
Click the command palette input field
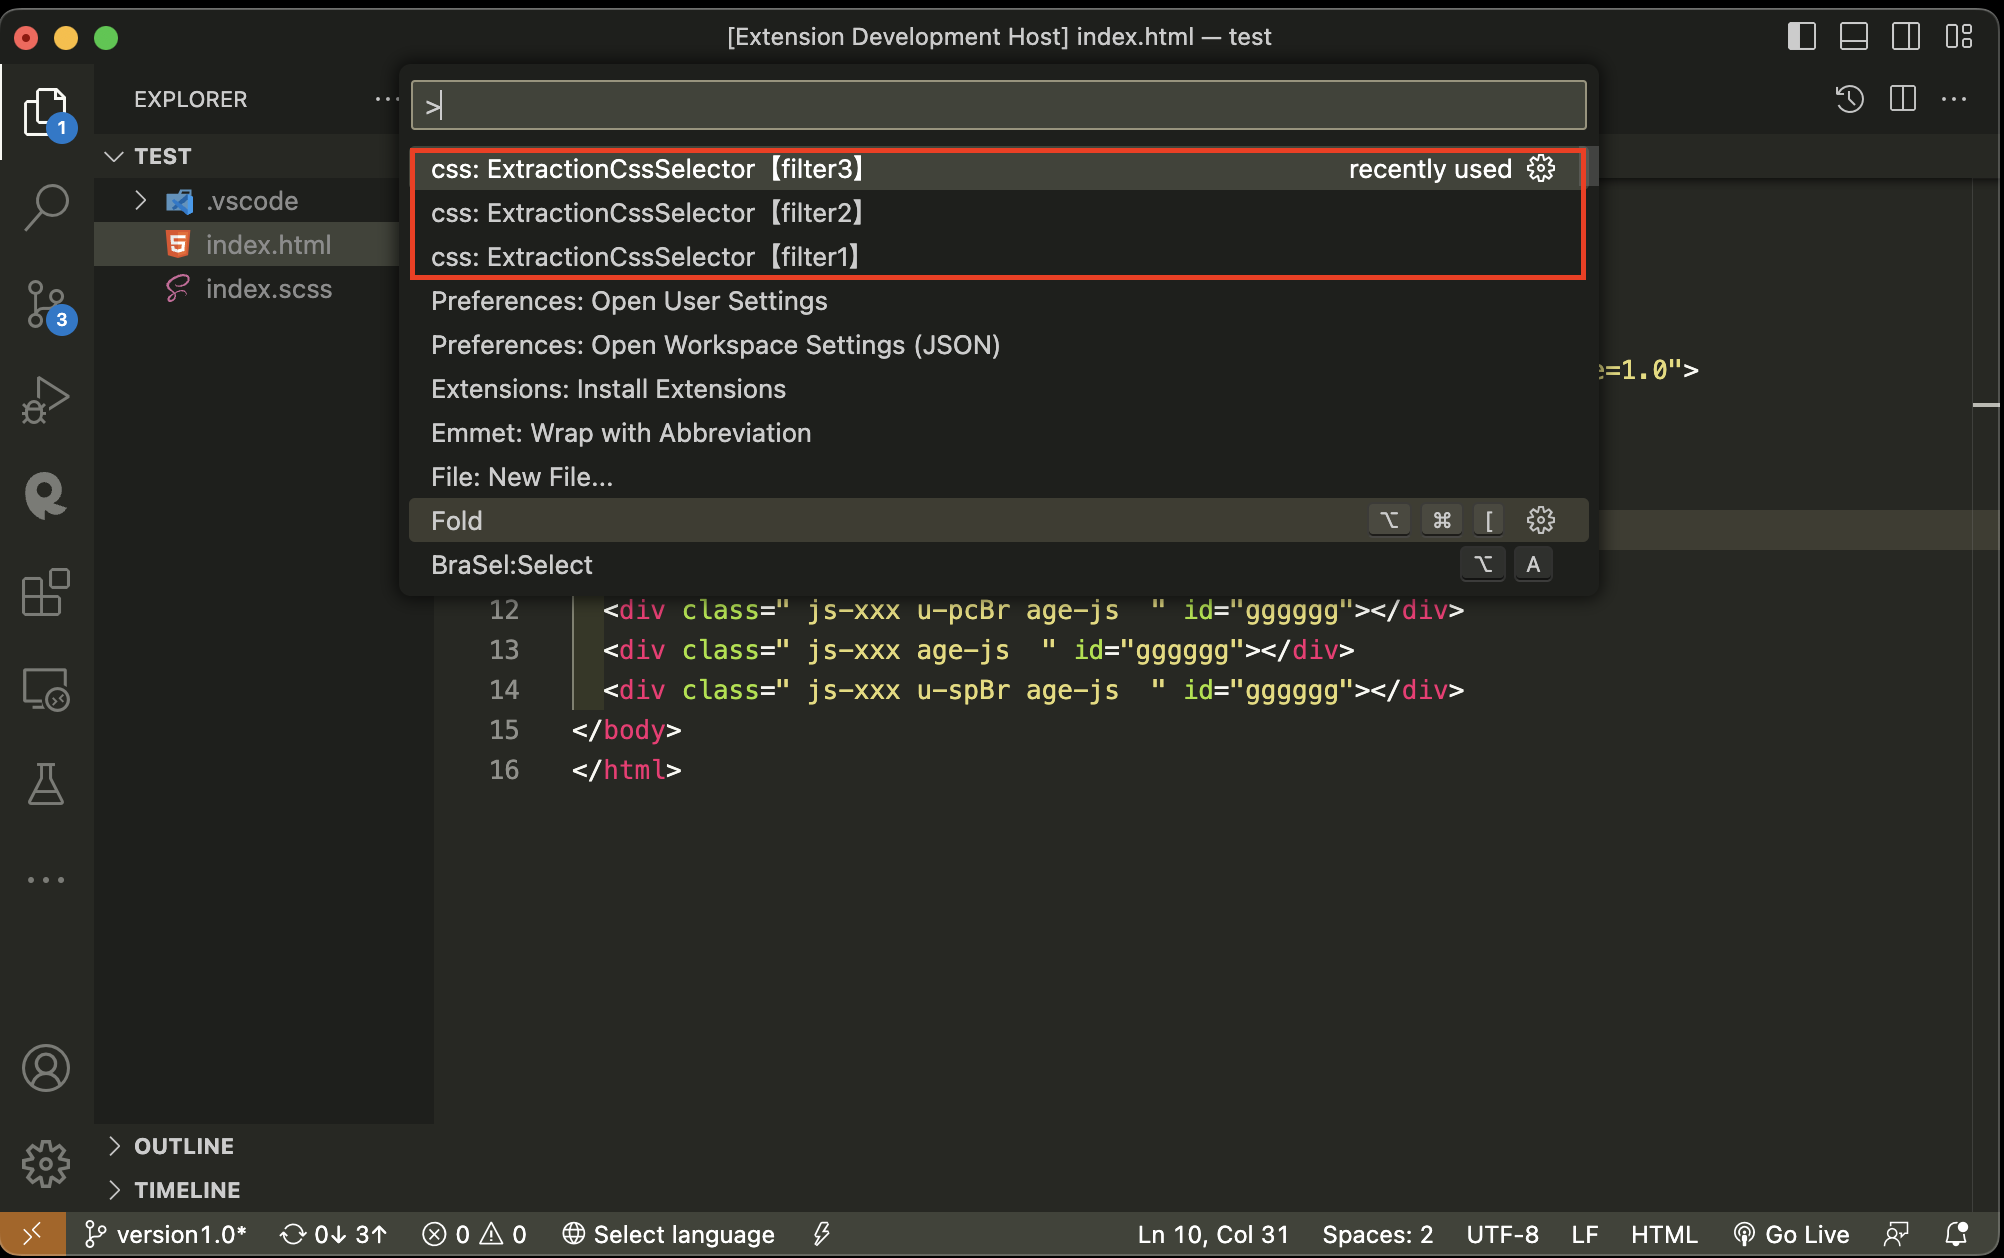[998, 105]
